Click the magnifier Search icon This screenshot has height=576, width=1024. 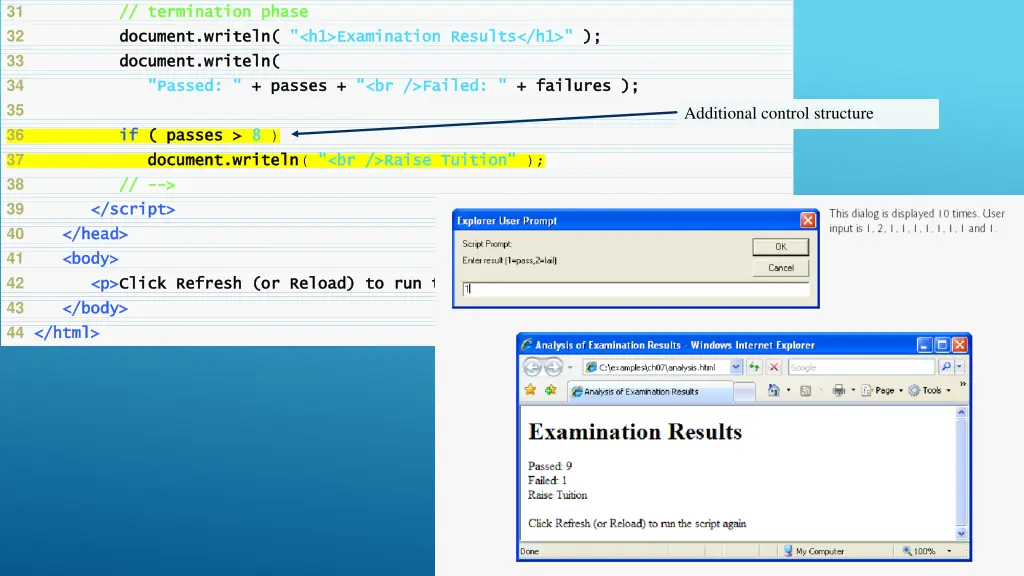(x=946, y=367)
